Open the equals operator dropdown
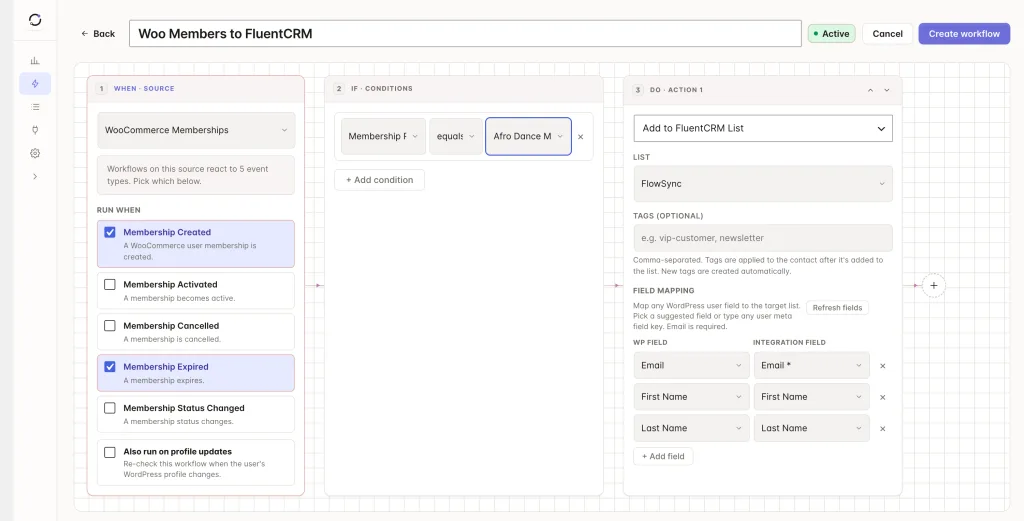The image size is (1024, 521). pyautogui.click(x=456, y=136)
